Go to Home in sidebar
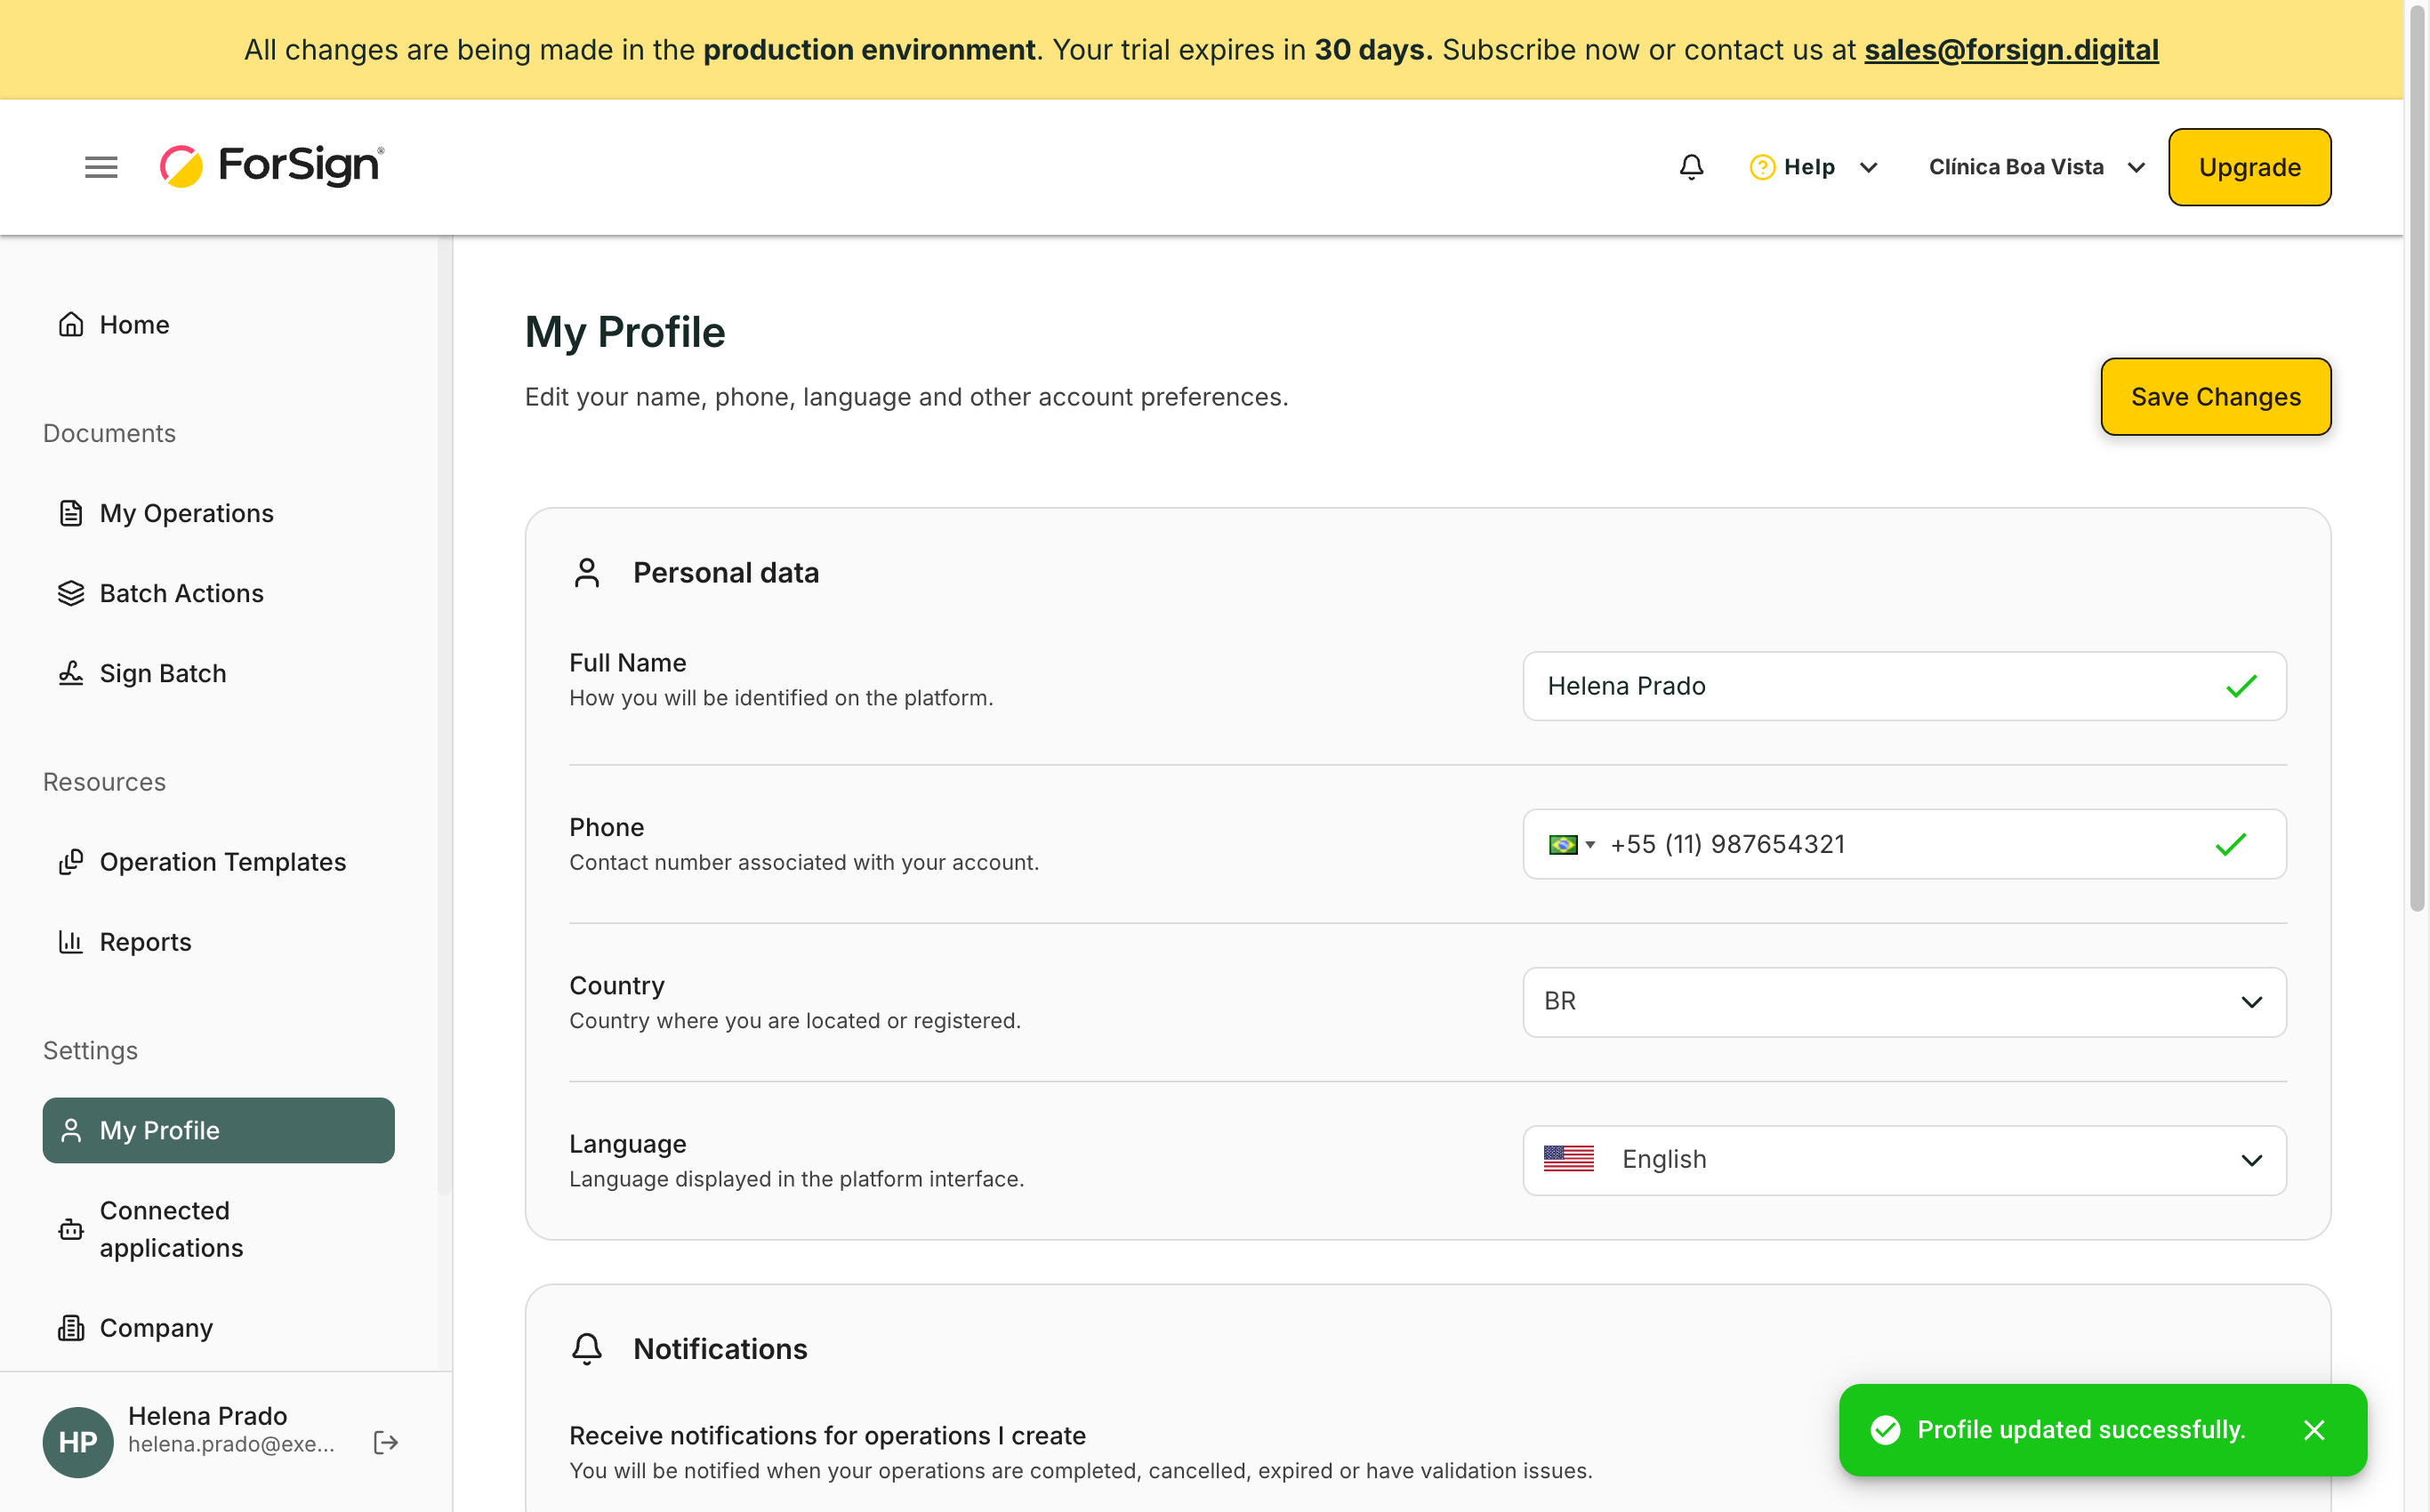The height and width of the screenshot is (1512, 2430). point(218,325)
